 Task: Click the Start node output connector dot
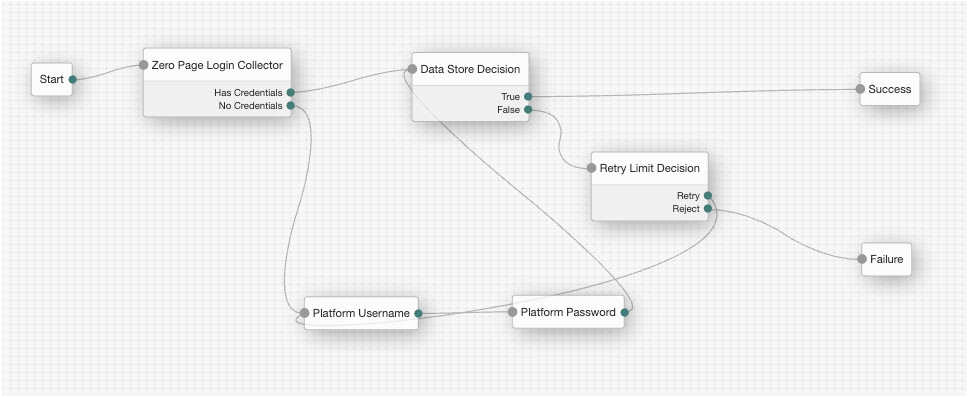pos(72,79)
